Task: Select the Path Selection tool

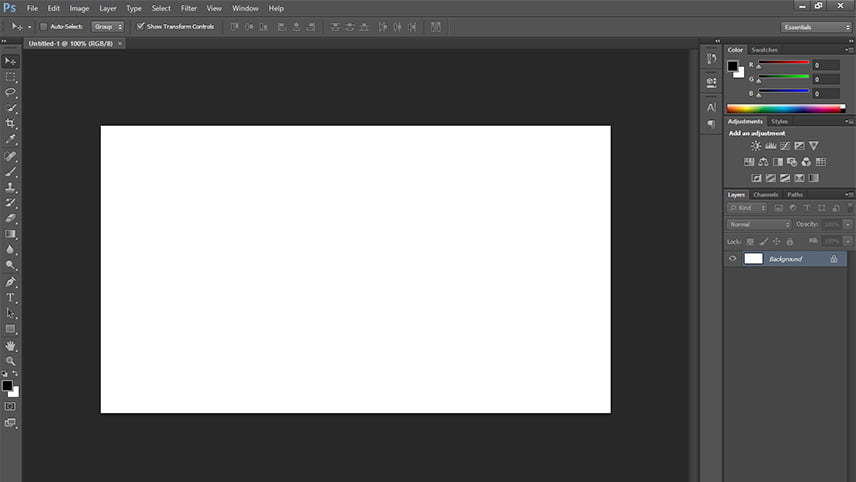Action: click(x=10, y=313)
